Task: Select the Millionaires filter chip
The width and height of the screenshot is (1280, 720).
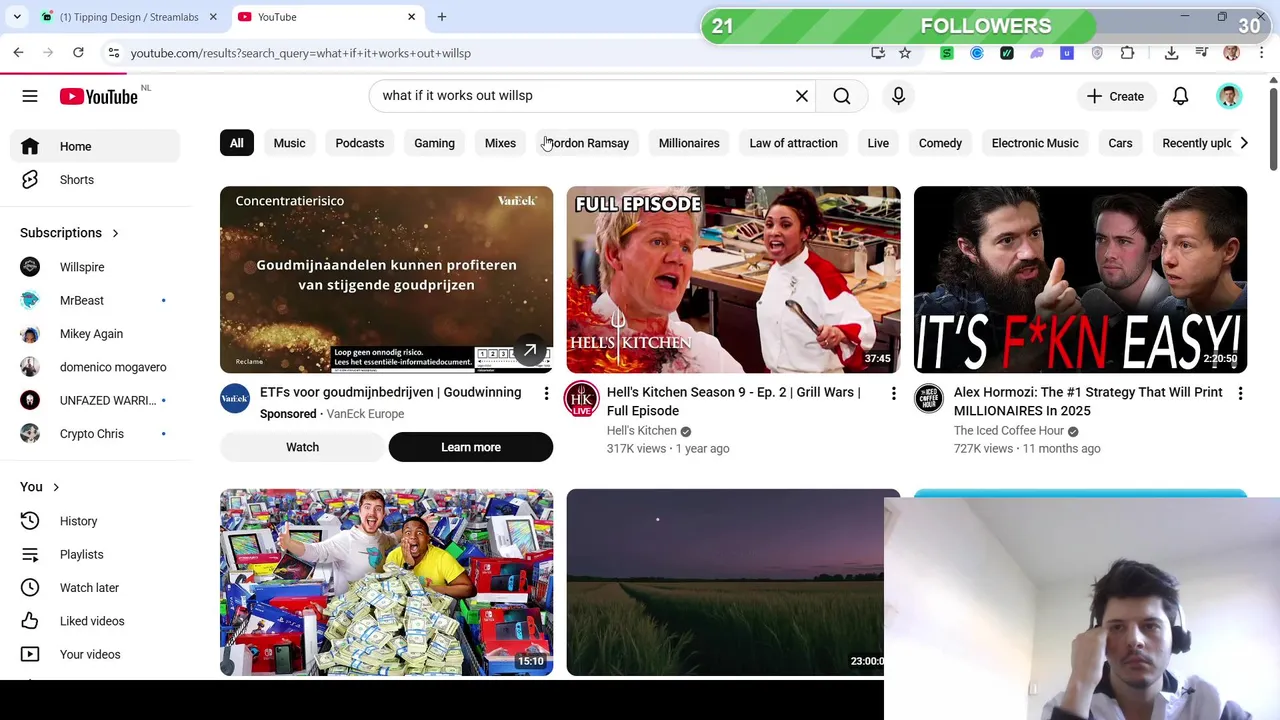Action: pos(689,143)
